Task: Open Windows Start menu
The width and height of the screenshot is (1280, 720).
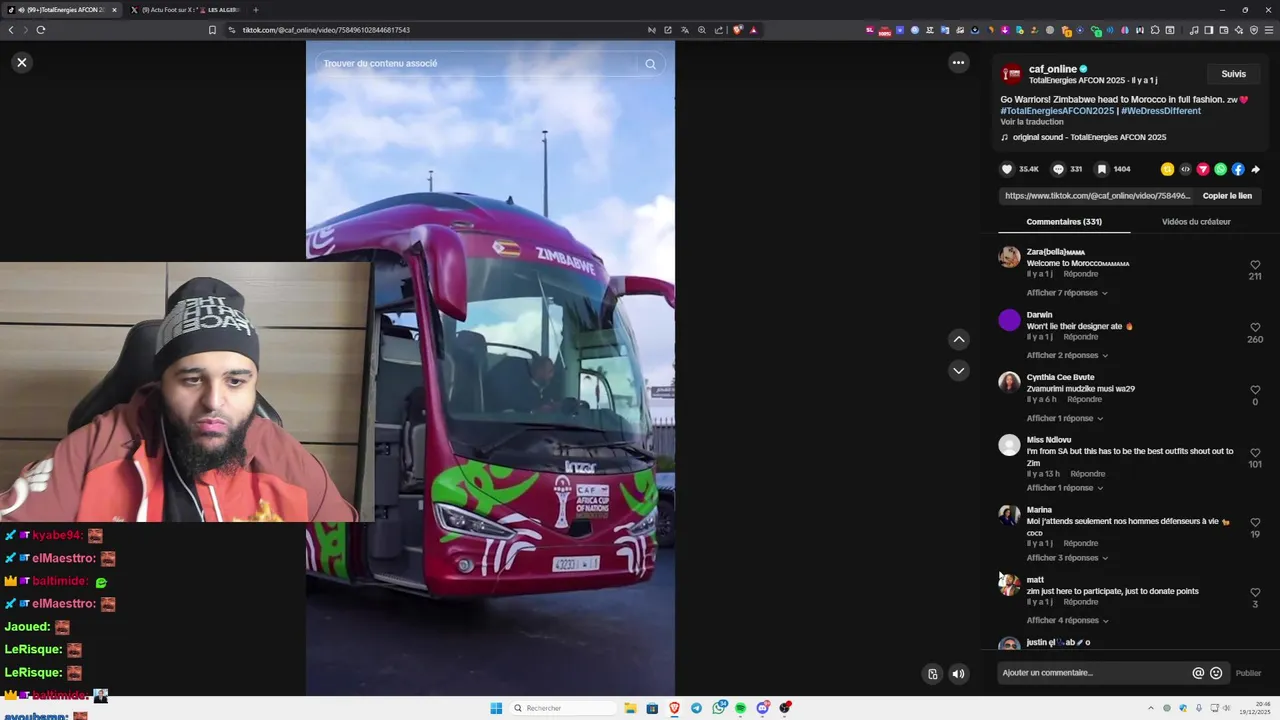Action: 496,708
